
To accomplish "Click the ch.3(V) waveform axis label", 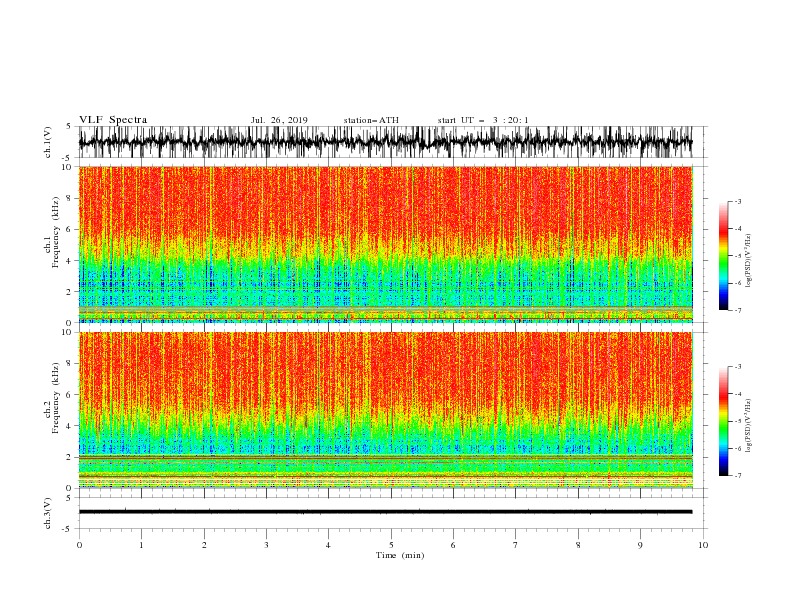I will (48, 513).
